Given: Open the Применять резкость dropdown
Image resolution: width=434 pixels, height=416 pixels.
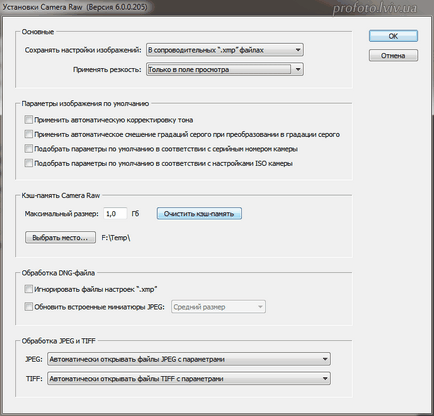Looking at the screenshot, I should [x=225, y=69].
